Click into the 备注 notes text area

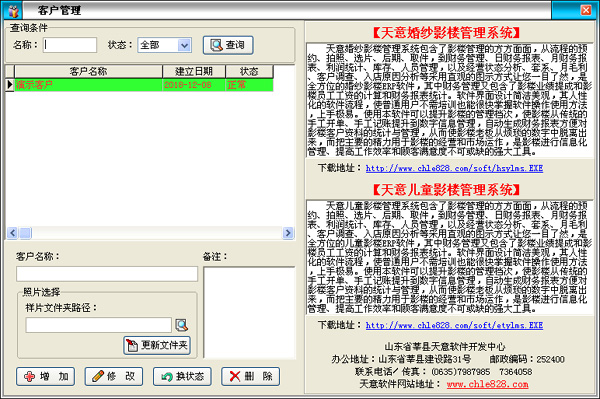[x=249, y=313]
